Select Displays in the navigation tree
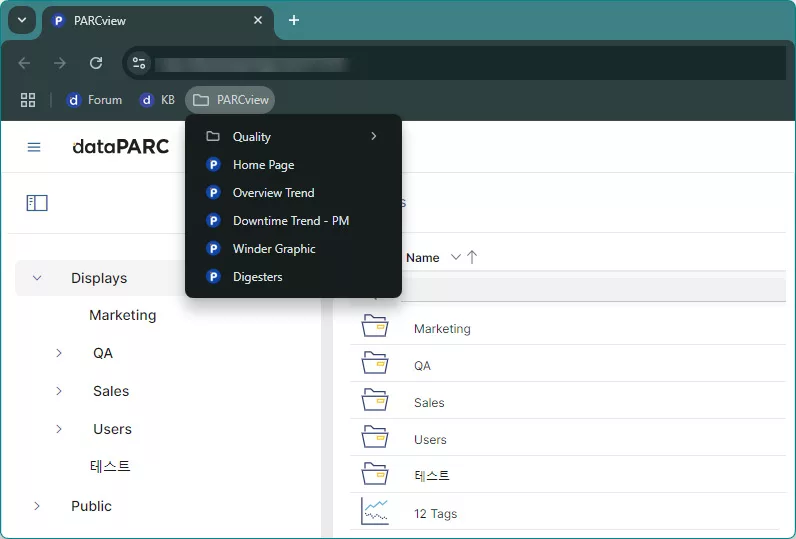The width and height of the screenshot is (796, 539). pos(99,278)
